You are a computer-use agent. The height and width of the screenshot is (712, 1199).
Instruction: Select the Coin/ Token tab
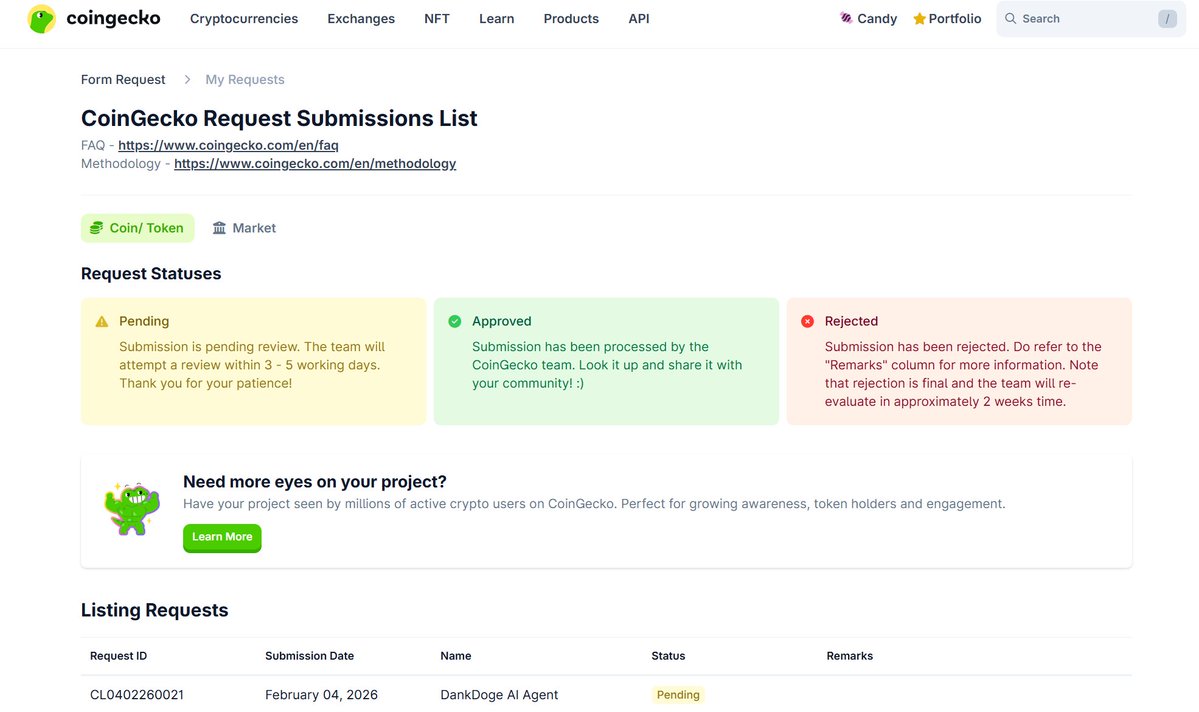coord(138,228)
